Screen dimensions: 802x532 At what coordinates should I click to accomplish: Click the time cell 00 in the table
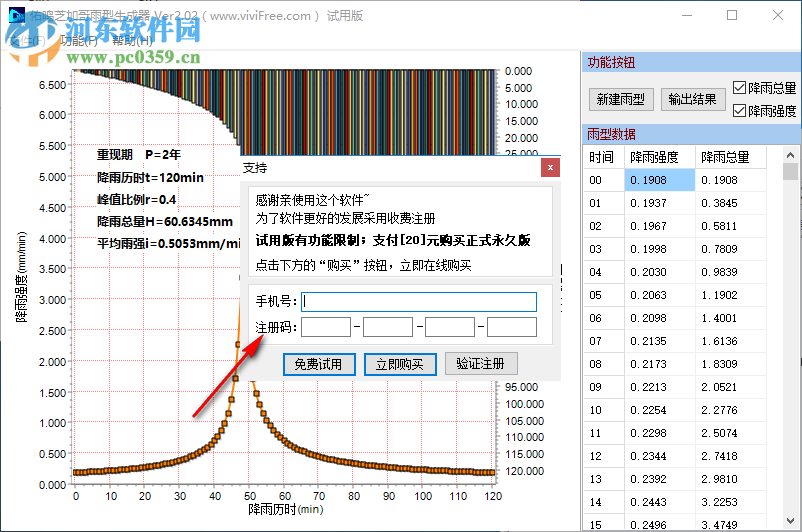[604, 180]
